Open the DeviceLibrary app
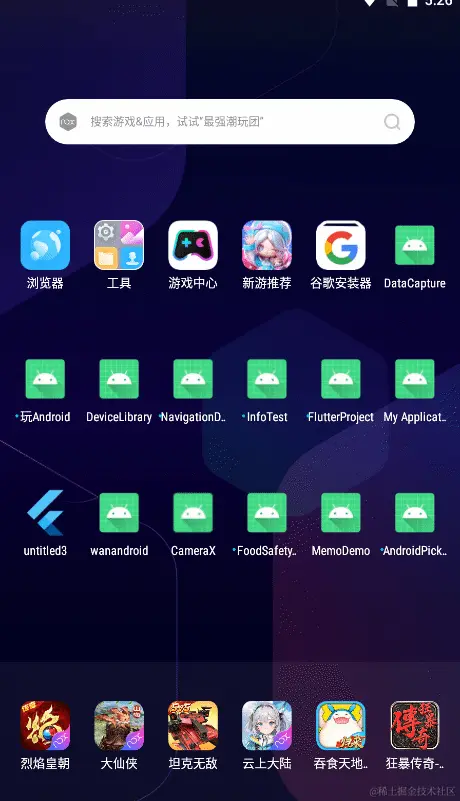 click(x=119, y=379)
